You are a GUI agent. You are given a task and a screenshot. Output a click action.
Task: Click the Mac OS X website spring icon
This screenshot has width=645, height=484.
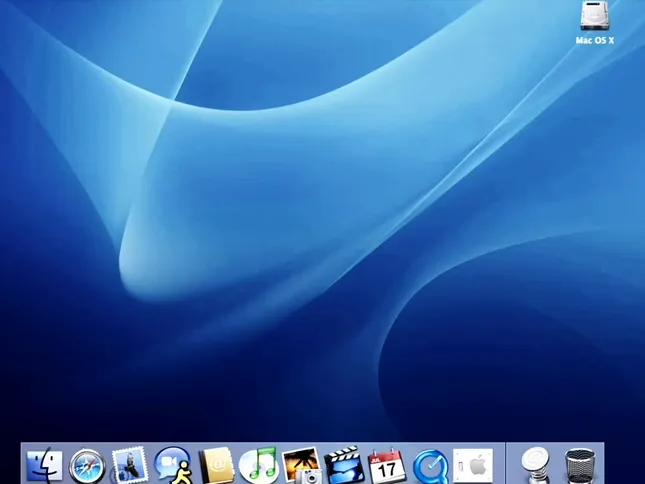point(536,465)
